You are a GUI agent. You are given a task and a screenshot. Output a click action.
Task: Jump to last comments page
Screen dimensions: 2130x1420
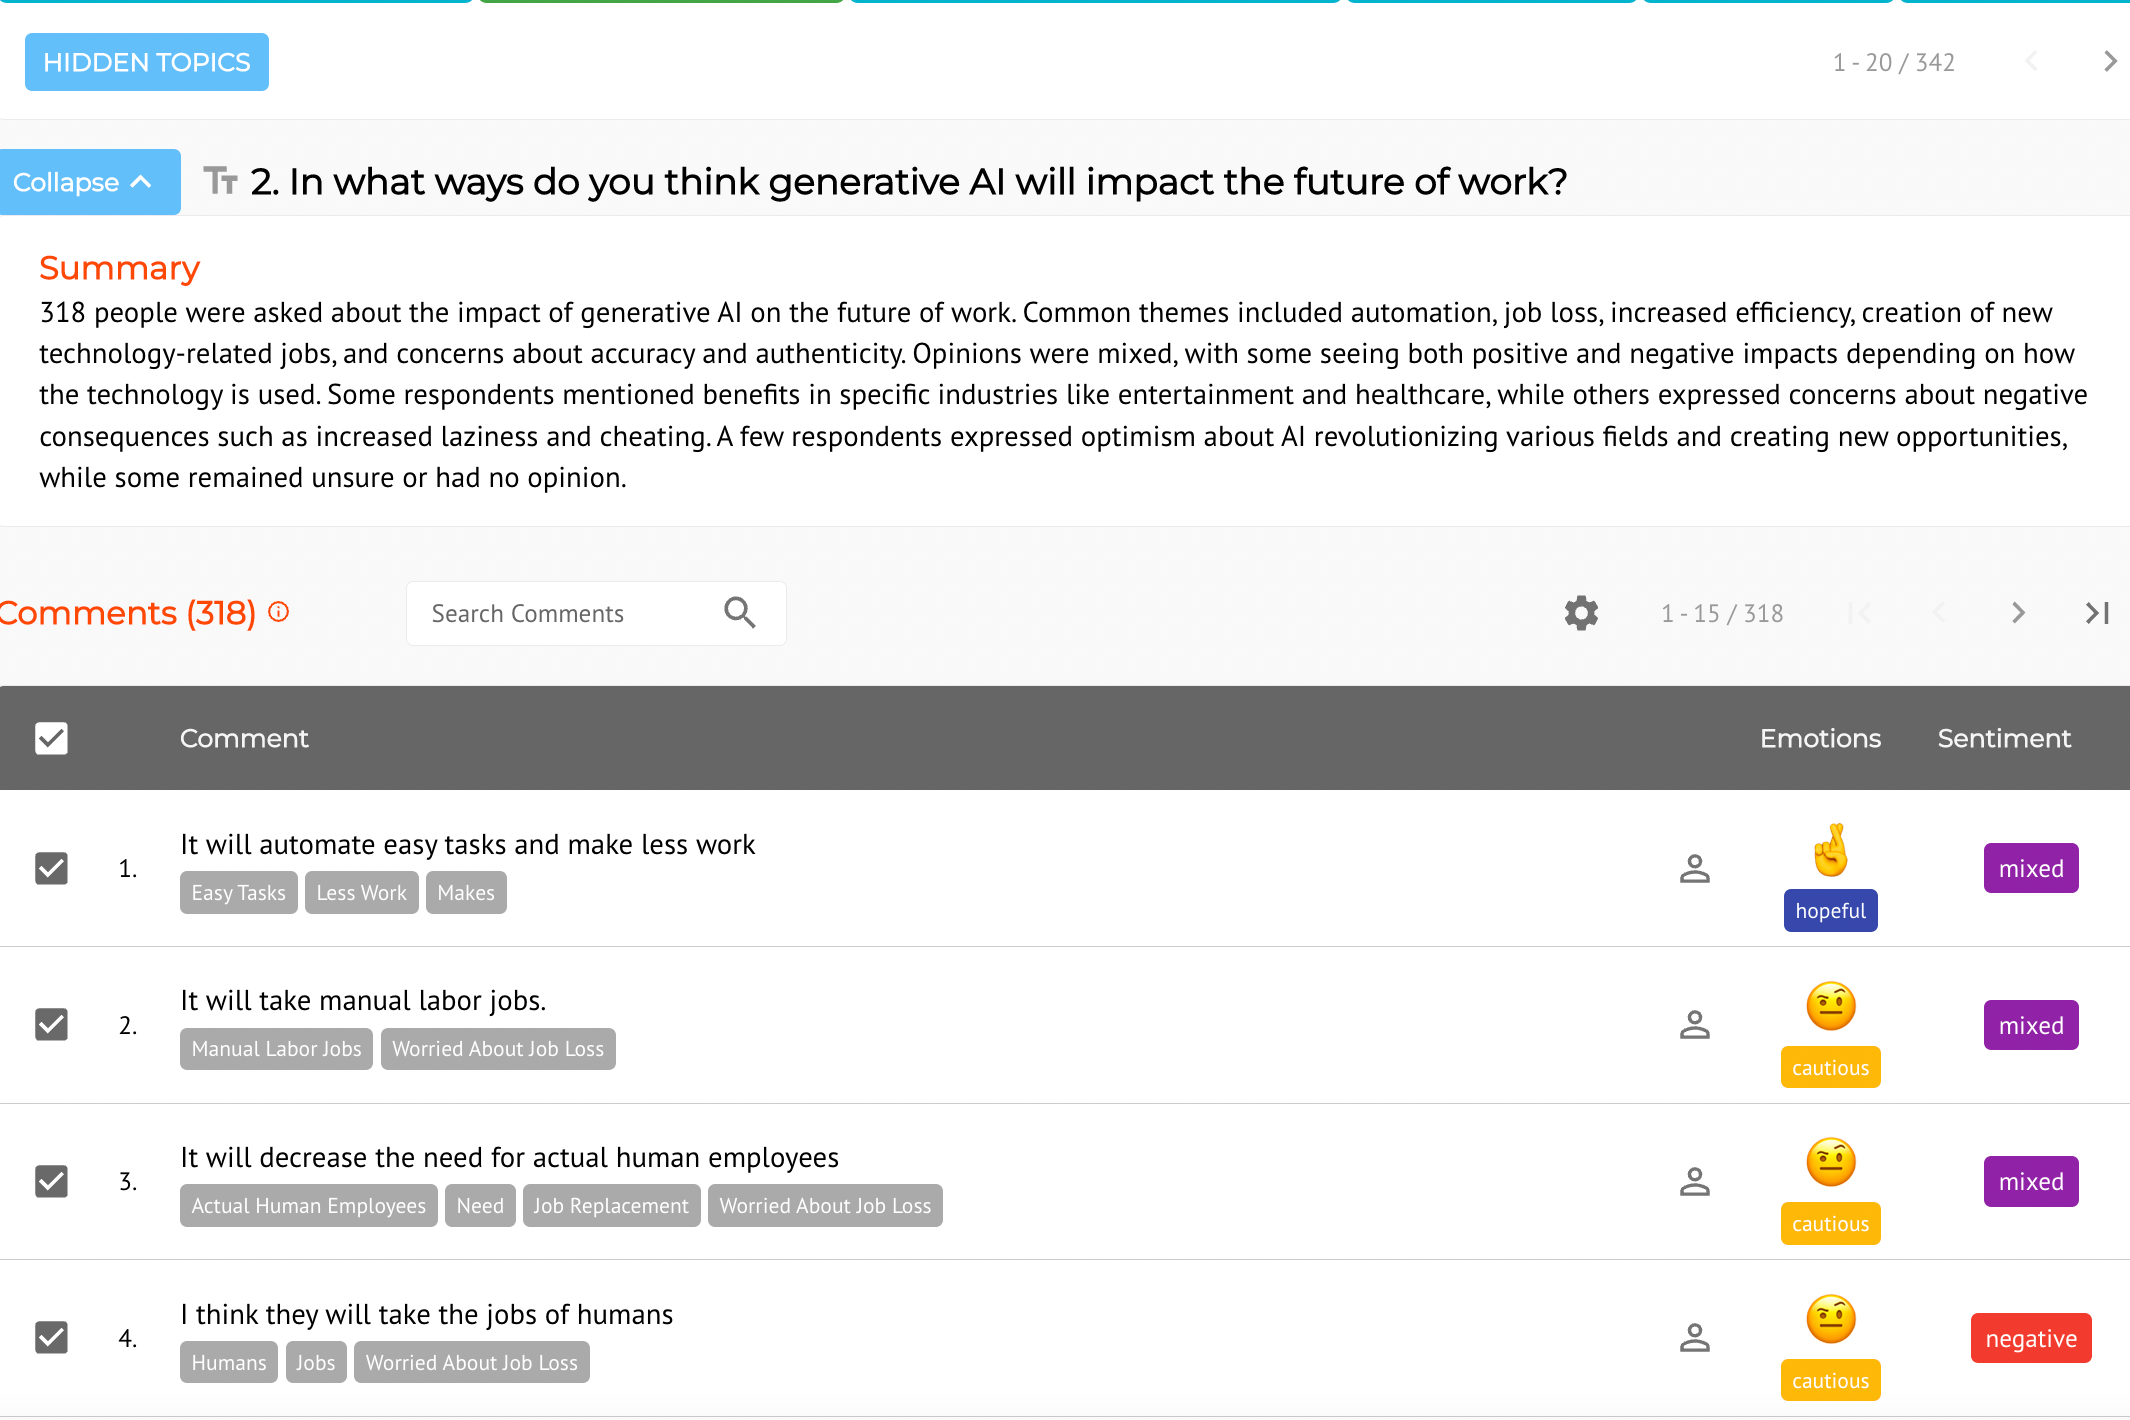pos(2097,613)
